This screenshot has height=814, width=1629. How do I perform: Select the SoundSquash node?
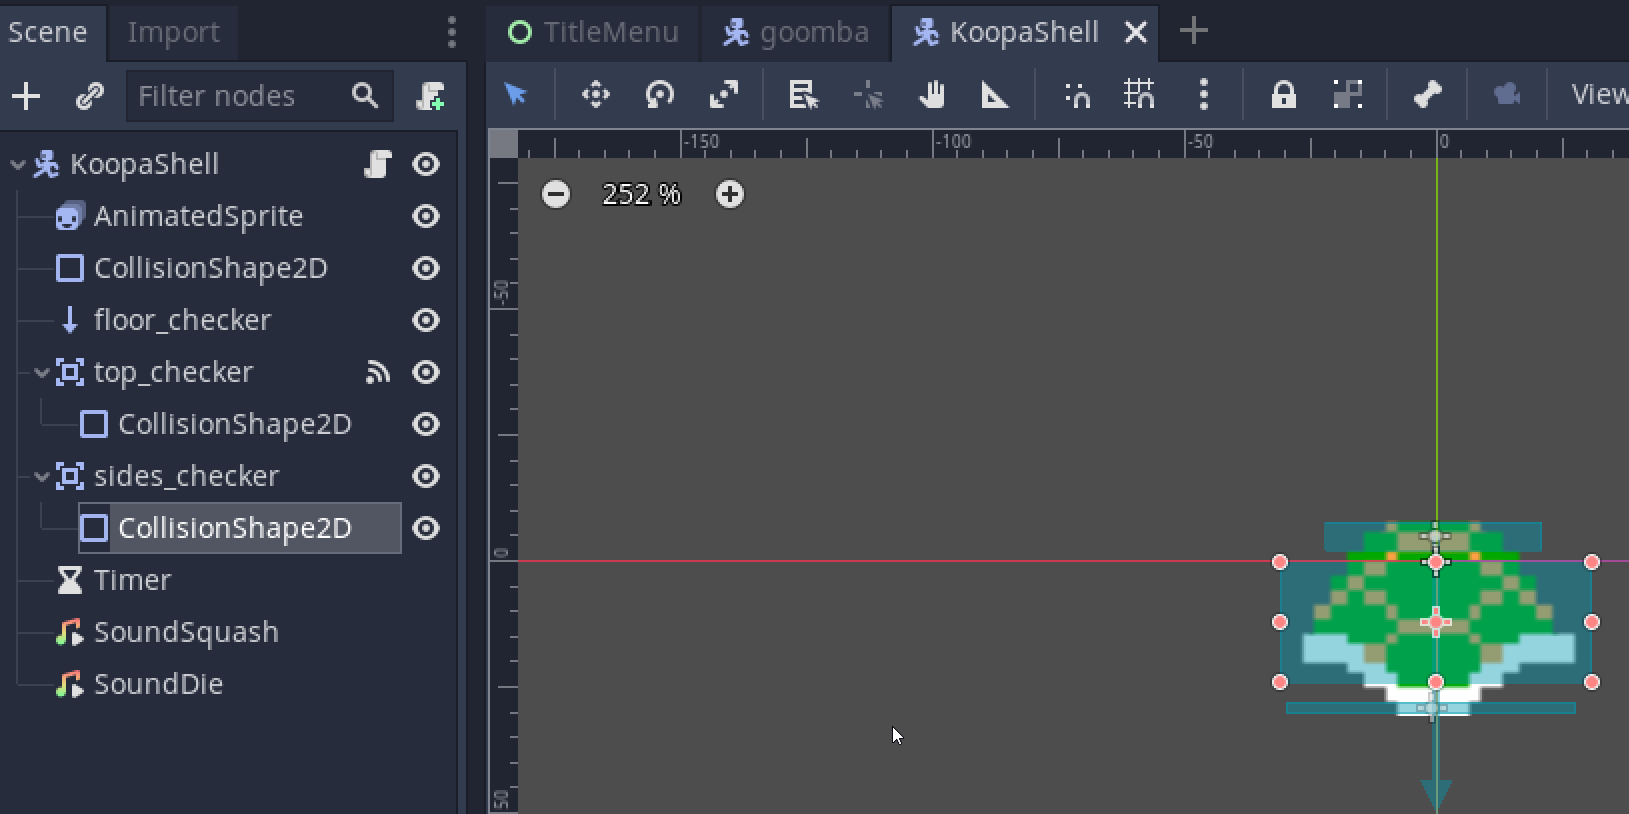click(186, 632)
